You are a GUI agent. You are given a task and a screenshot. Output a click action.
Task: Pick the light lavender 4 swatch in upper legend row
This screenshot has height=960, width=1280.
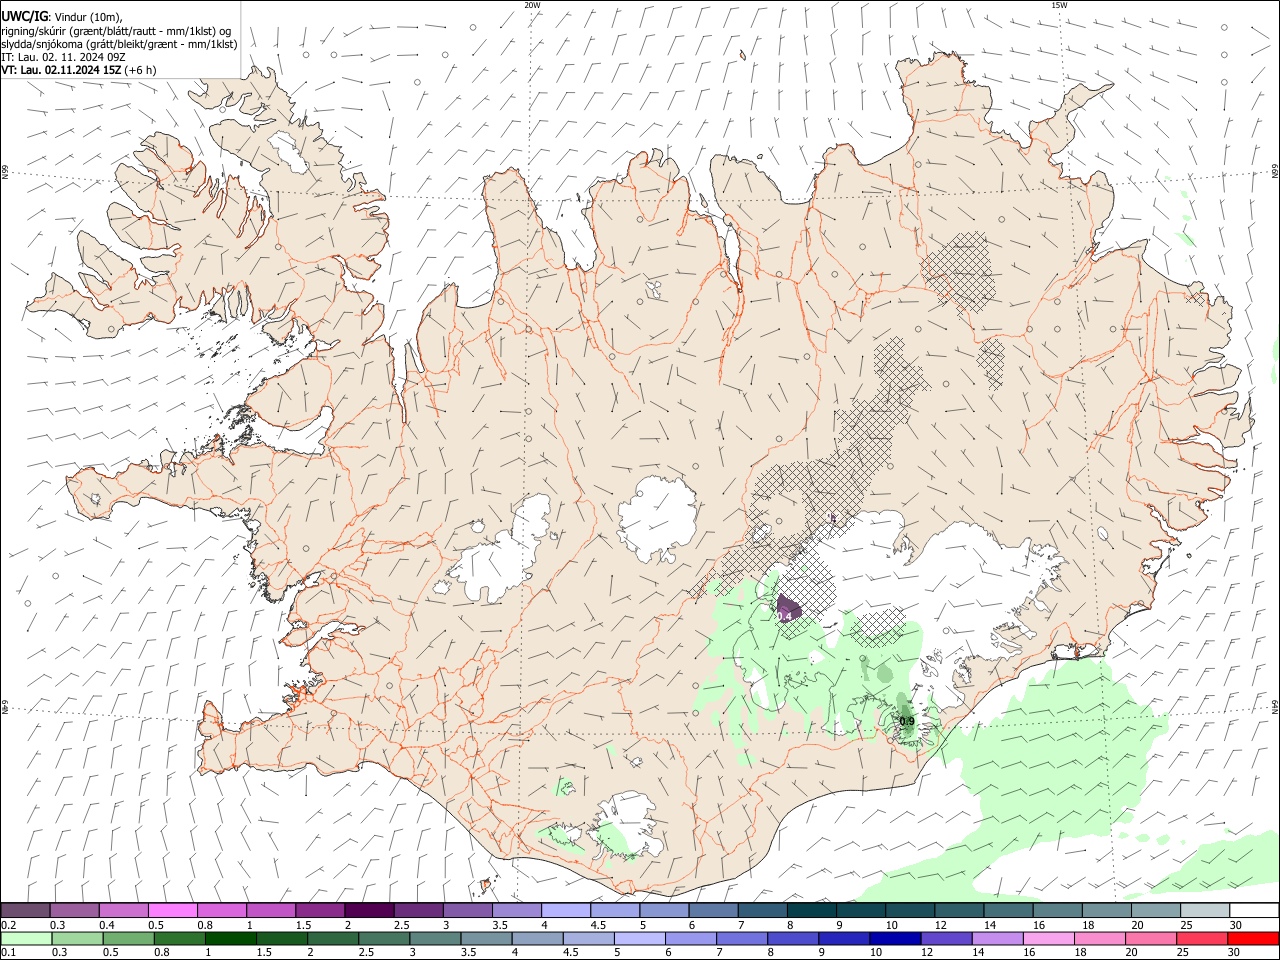coord(566,911)
